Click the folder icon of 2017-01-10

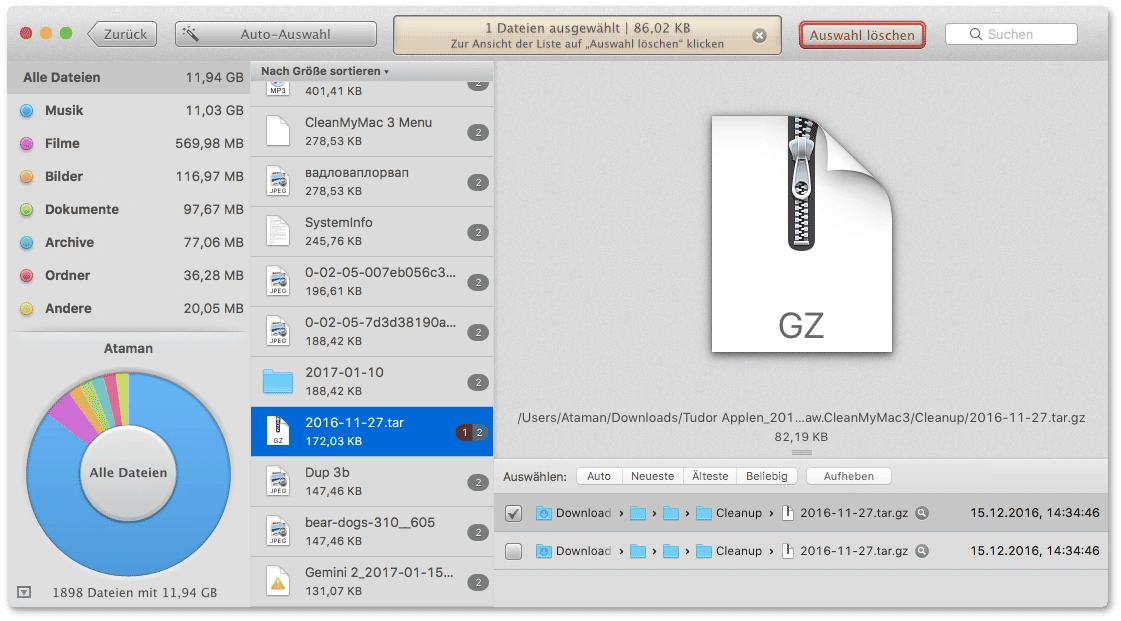pos(278,382)
